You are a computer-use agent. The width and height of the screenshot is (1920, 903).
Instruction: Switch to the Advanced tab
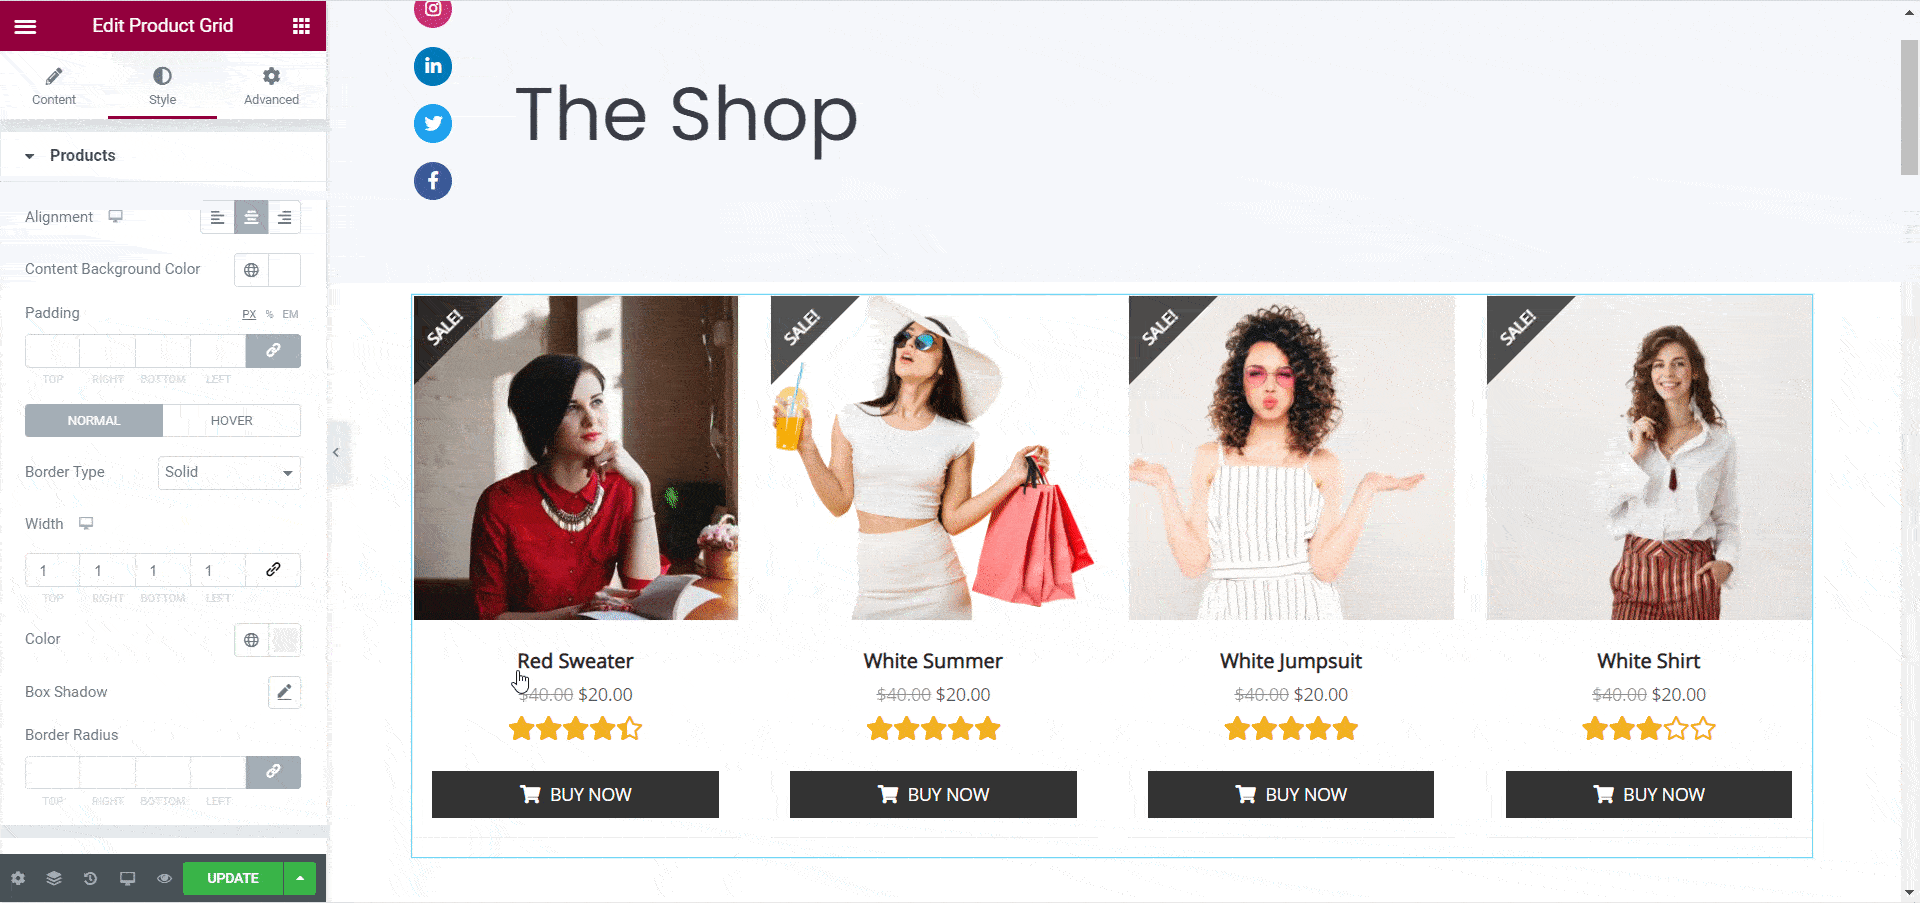point(271,86)
